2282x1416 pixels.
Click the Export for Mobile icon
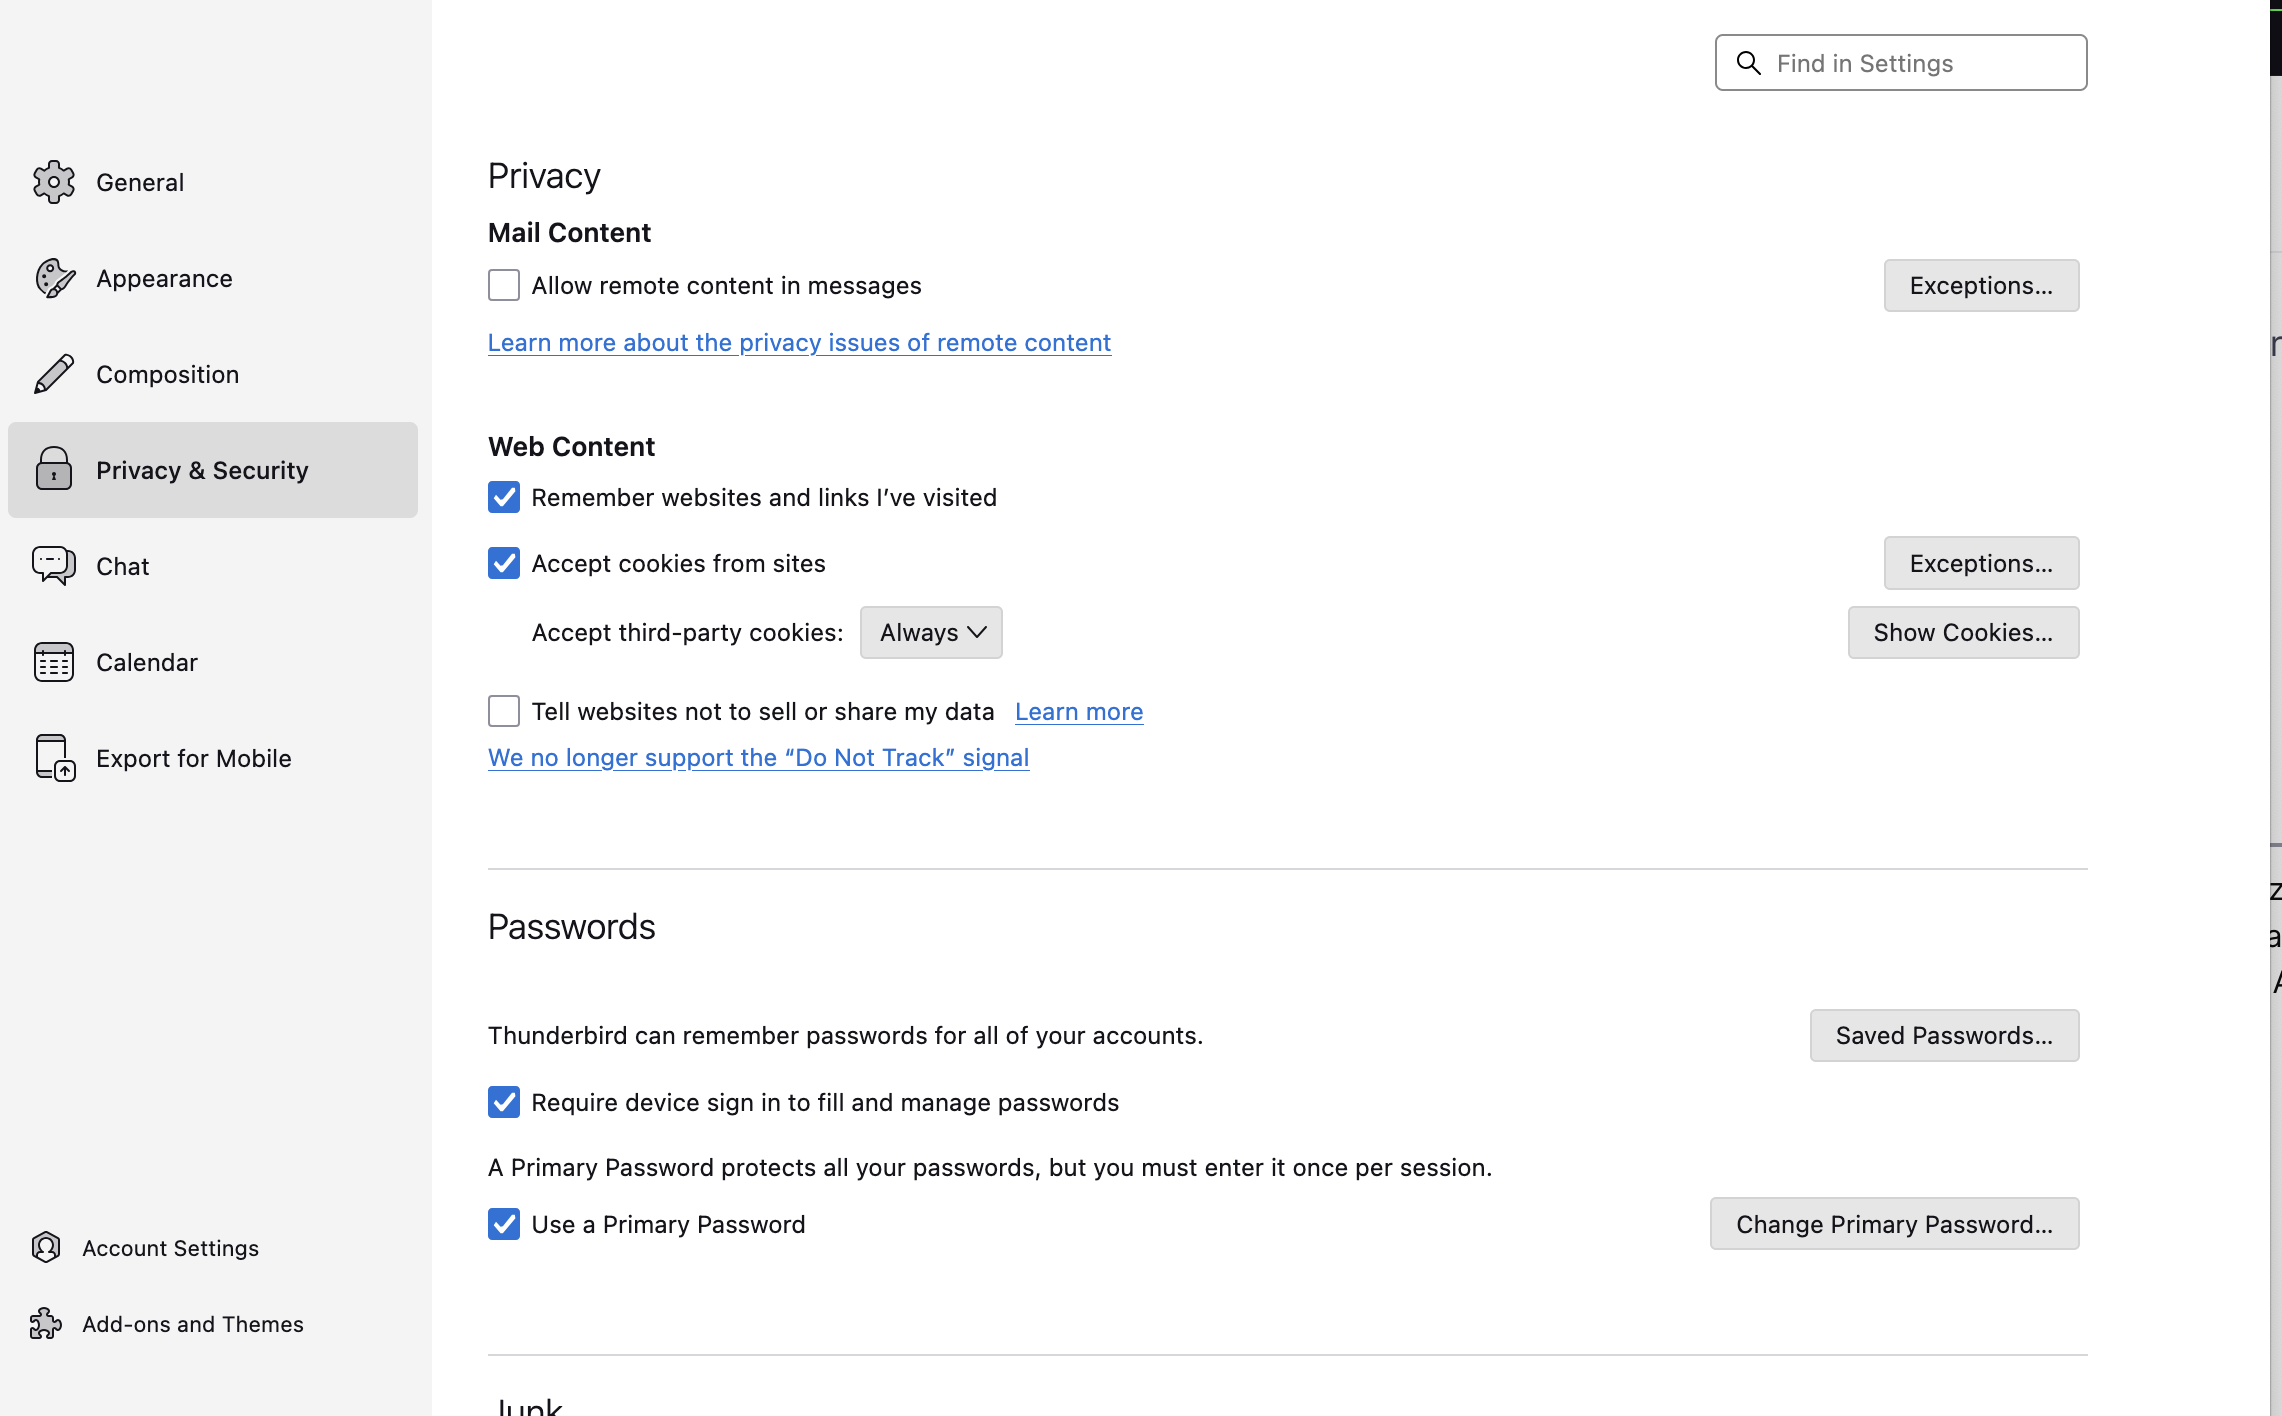54,758
